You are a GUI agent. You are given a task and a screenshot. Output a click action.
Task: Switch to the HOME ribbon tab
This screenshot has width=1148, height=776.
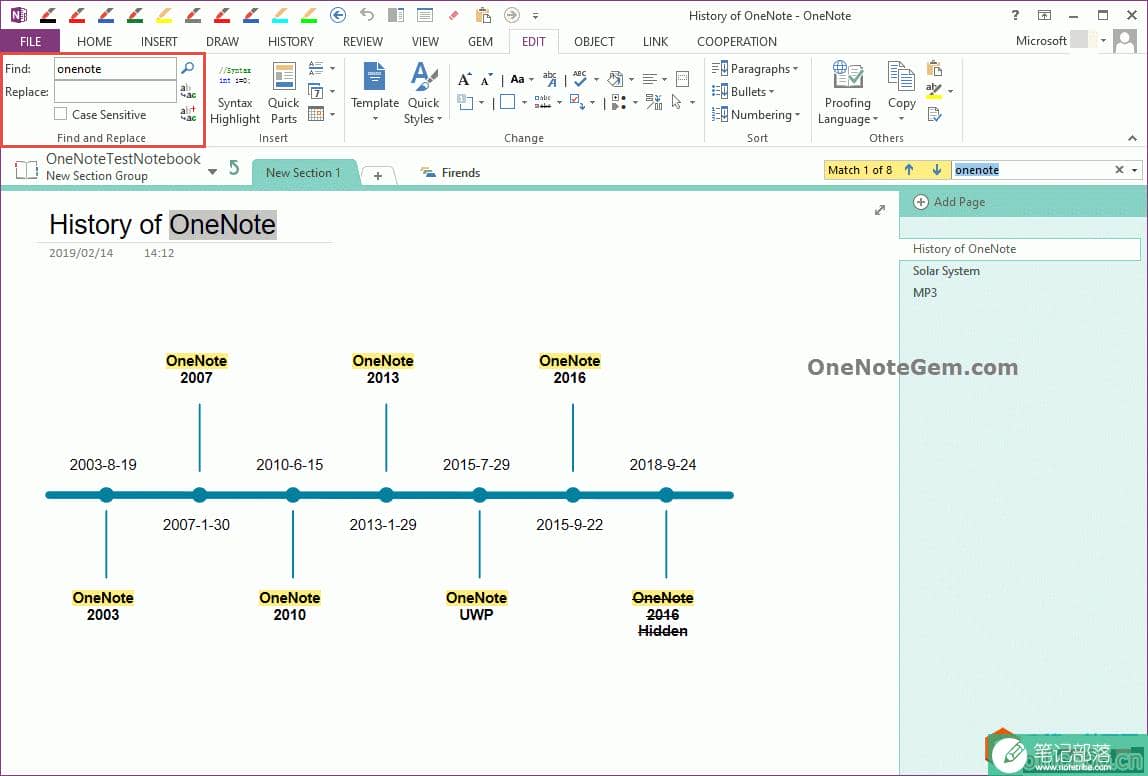pos(94,41)
